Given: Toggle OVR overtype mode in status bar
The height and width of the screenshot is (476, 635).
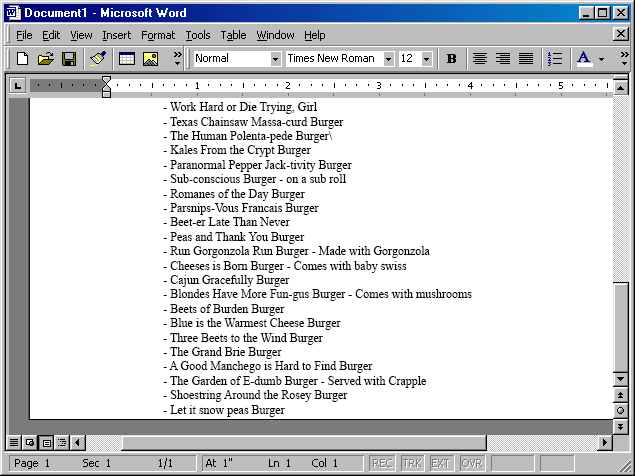Looking at the screenshot, I should tap(471, 464).
